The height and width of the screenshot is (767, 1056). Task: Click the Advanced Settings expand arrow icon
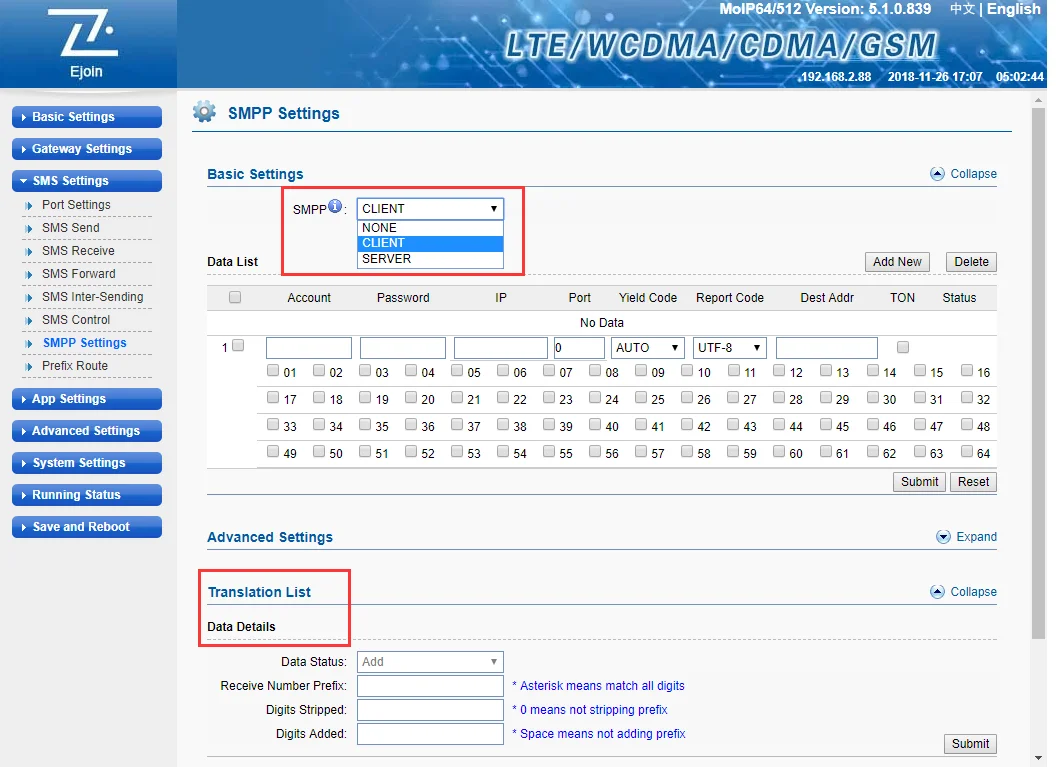pos(943,537)
